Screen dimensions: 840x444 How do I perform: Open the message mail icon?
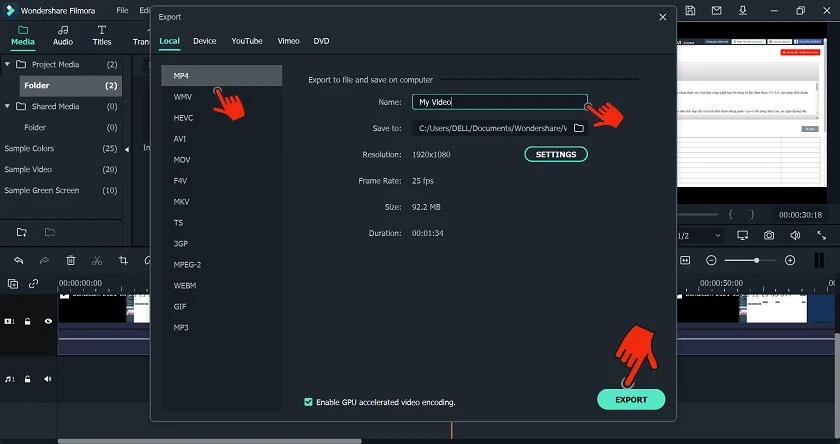(x=716, y=10)
